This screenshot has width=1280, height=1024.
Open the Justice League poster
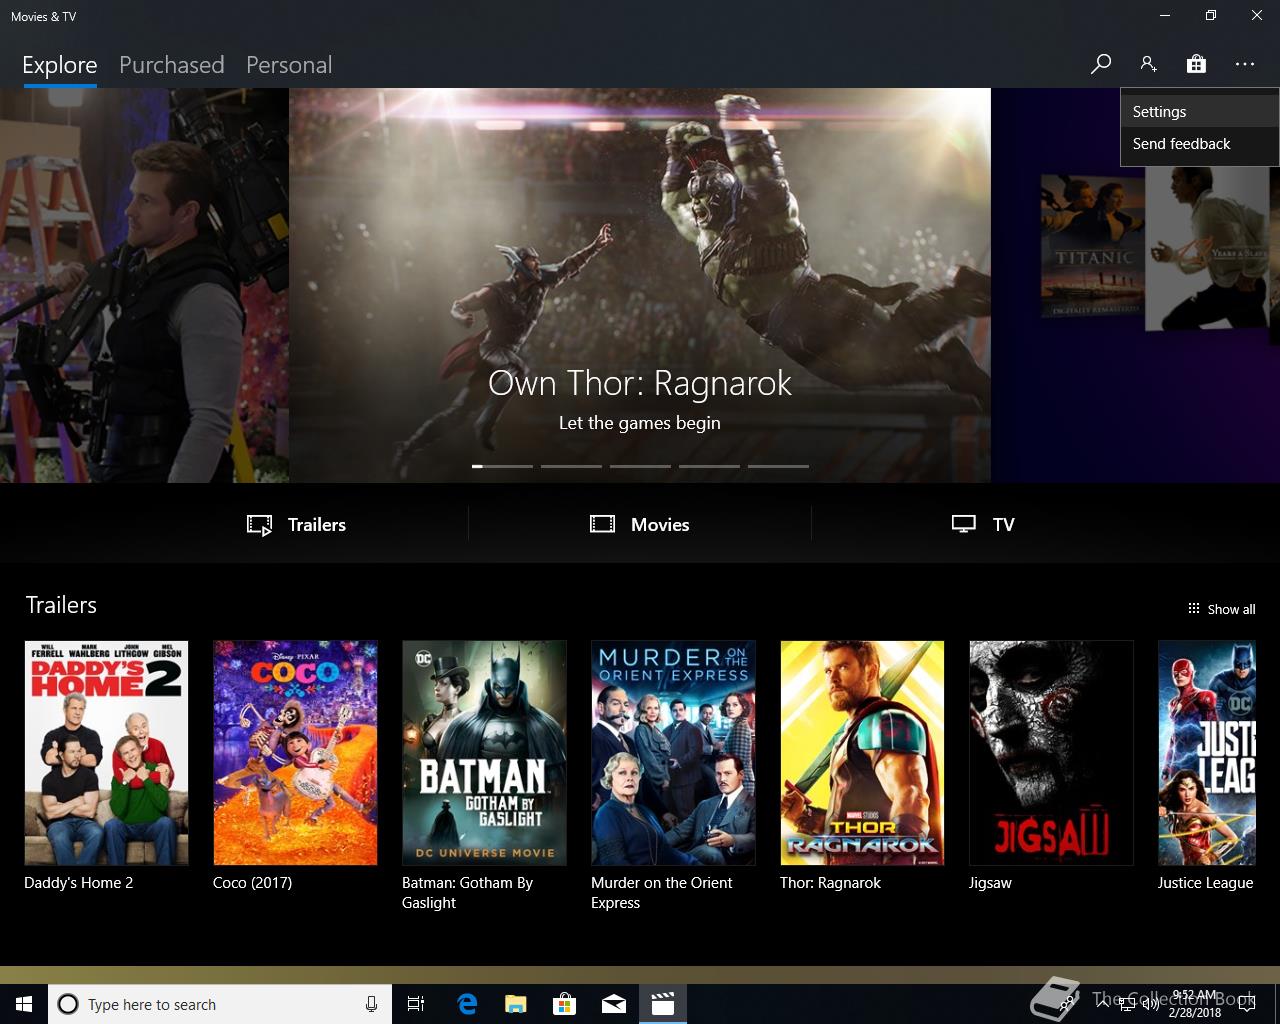[1207, 753]
